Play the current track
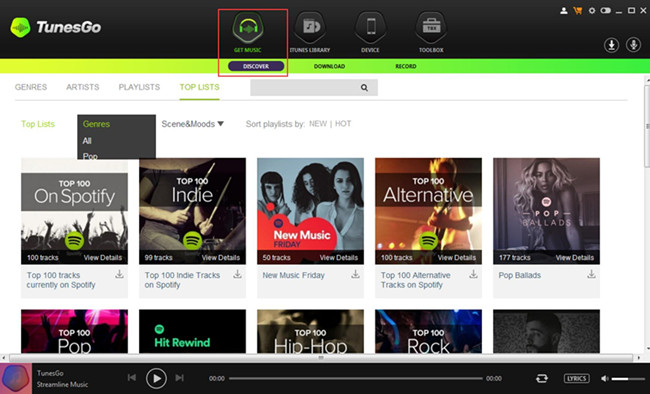The height and width of the screenshot is (394, 650). tap(156, 378)
